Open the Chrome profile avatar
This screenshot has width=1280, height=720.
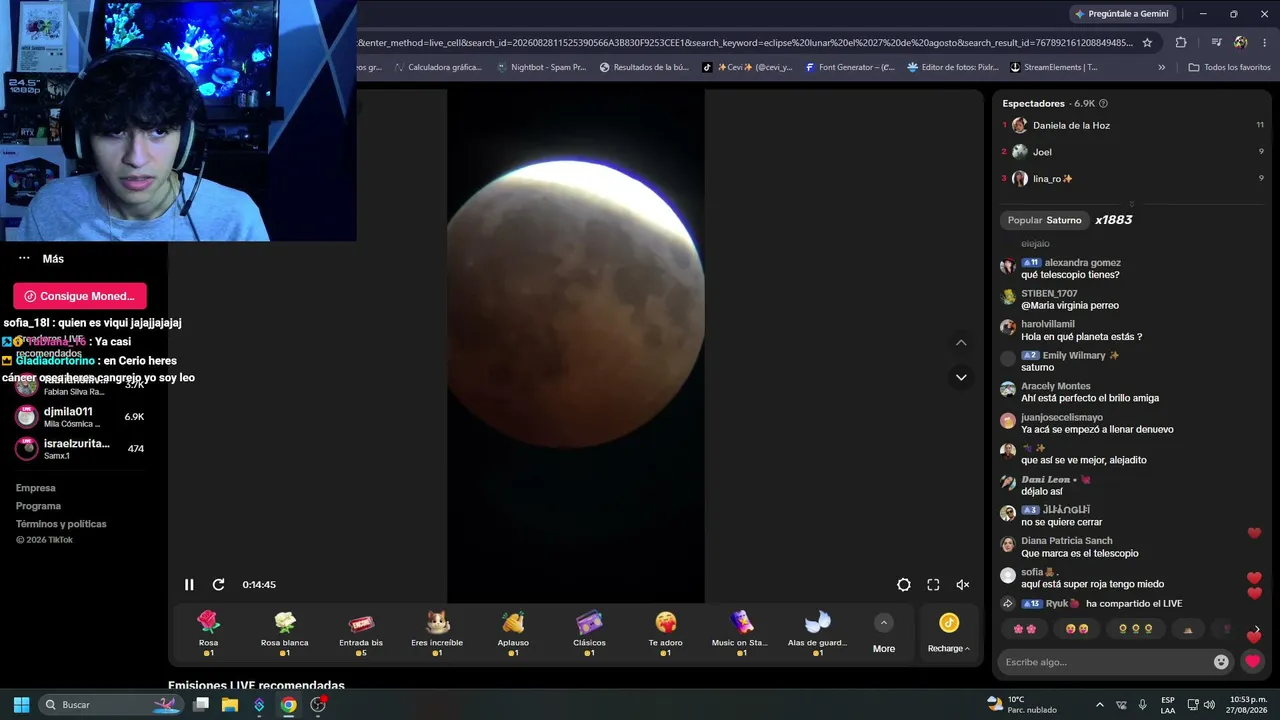pos(1241,43)
